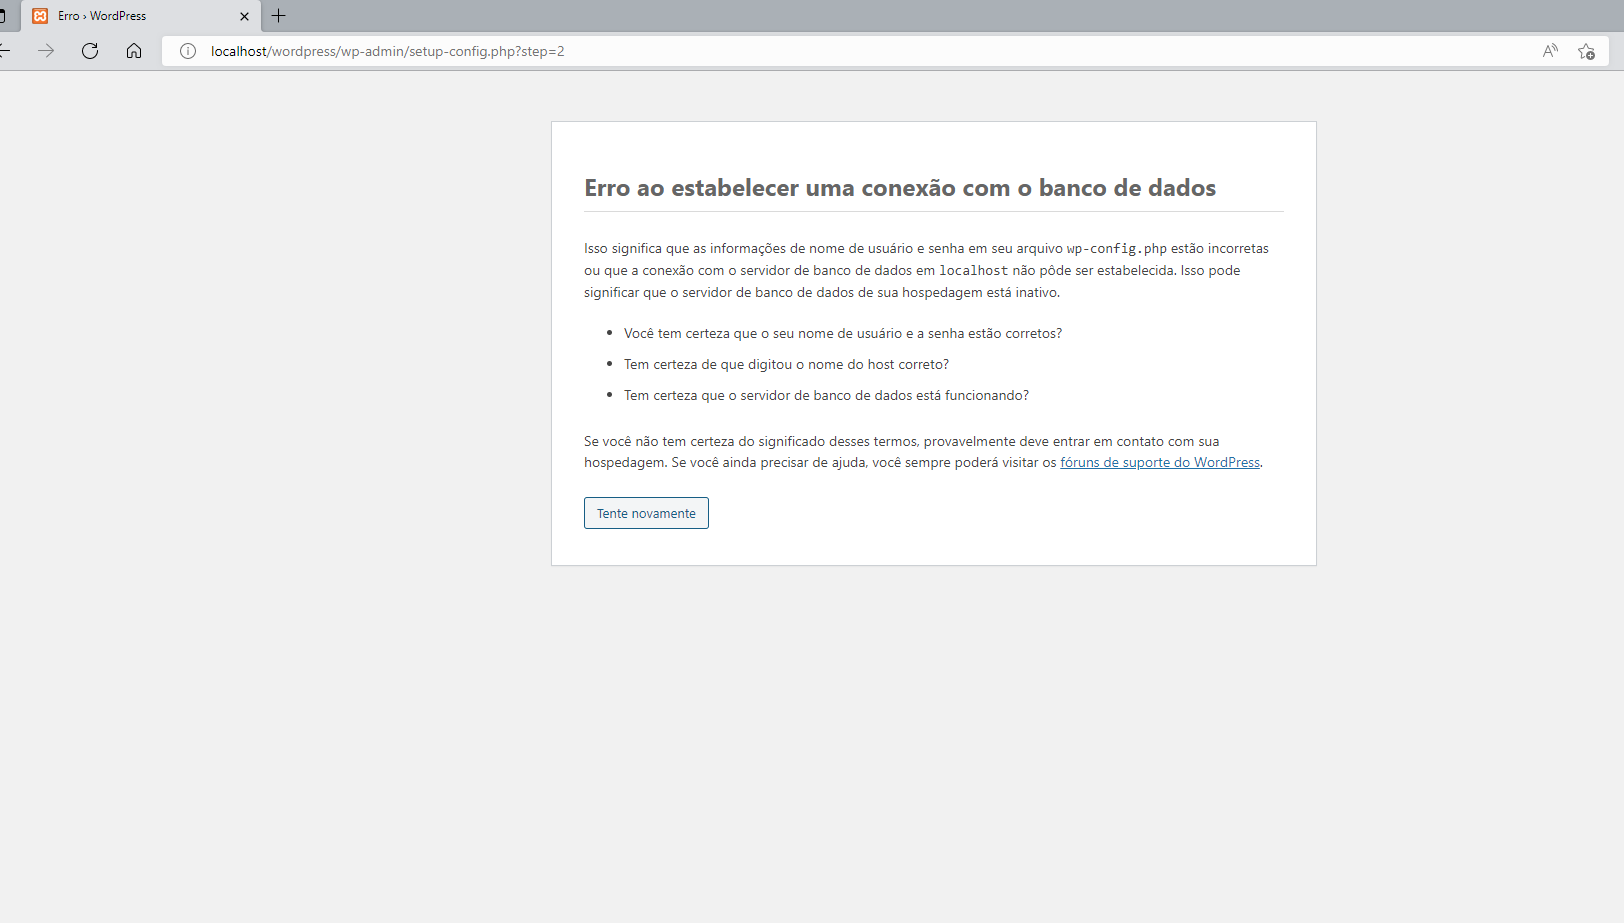Image resolution: width=1624 pixels, height=923 pixels.
Task: Click the localhost code text in paragraph
Action: [973, 270]
